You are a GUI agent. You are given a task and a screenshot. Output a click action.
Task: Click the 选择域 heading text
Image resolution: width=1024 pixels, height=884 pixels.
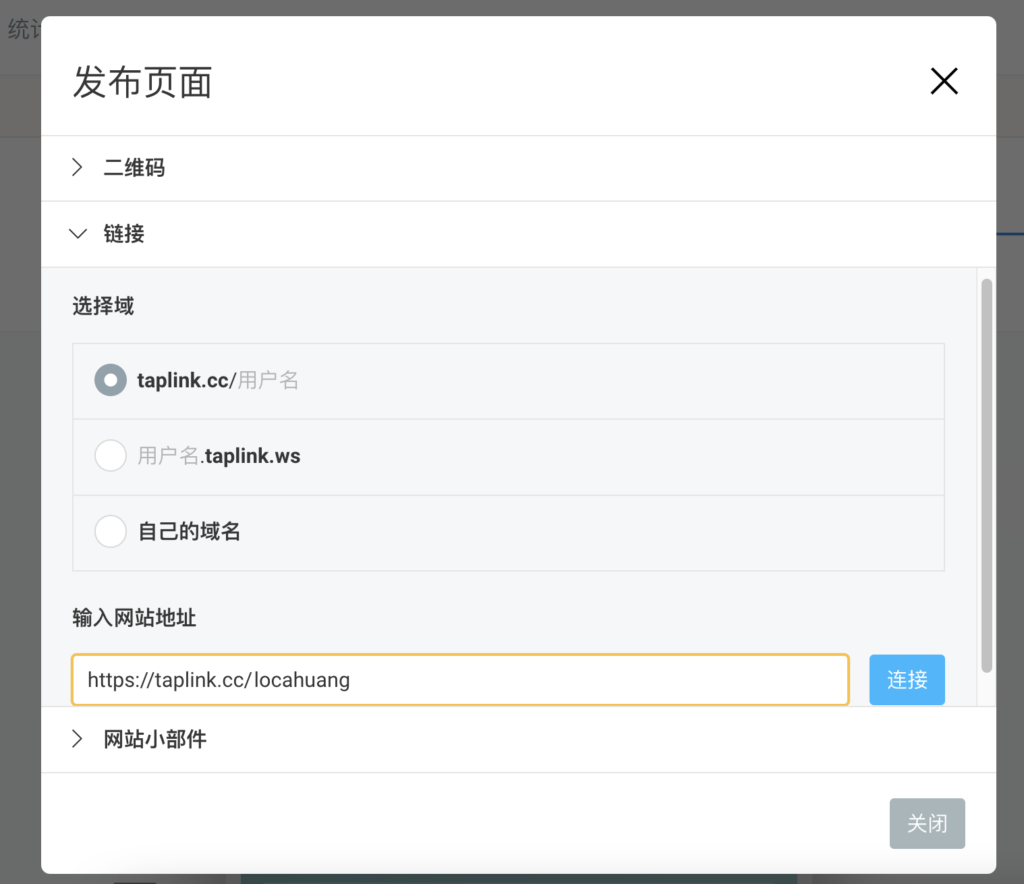tap(103, 306)
